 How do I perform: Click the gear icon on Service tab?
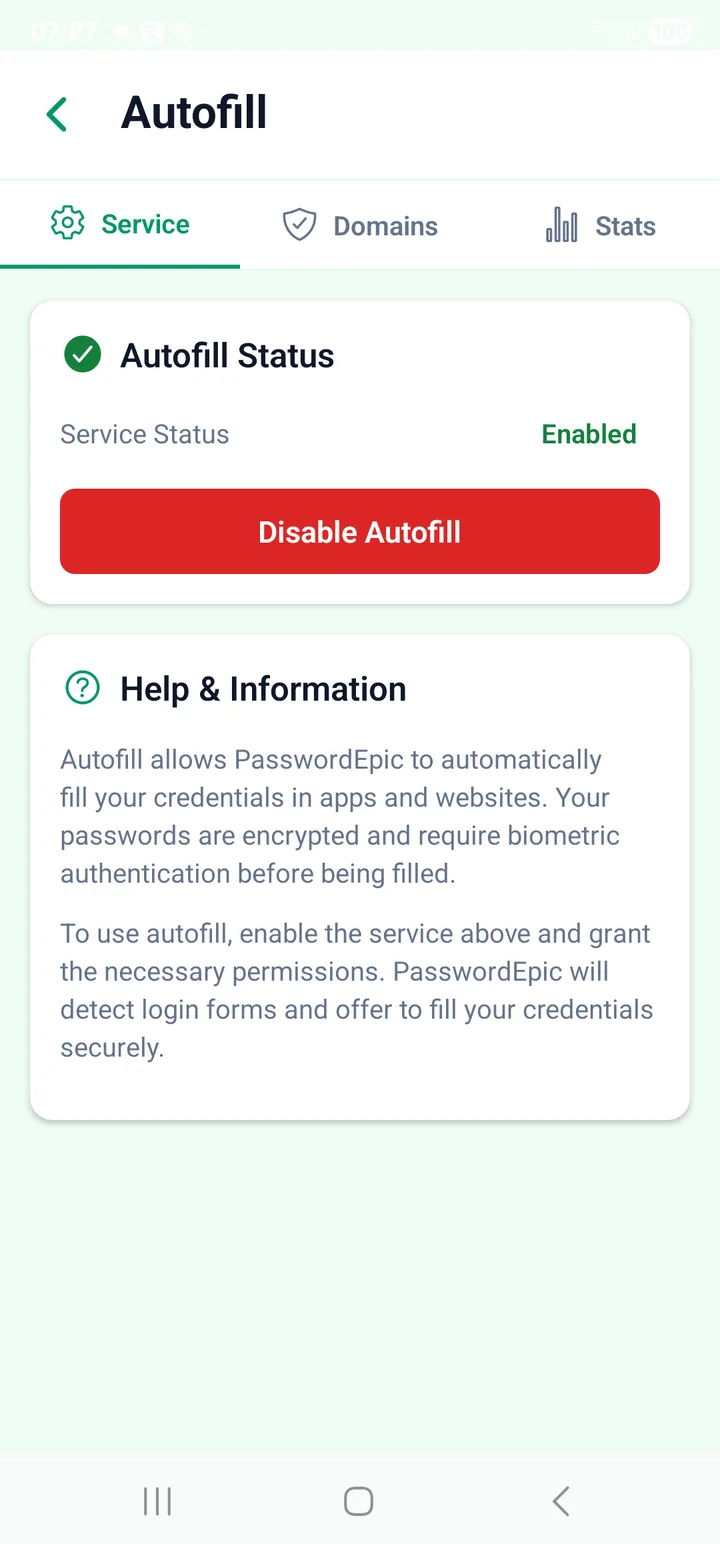pos(67,223)
